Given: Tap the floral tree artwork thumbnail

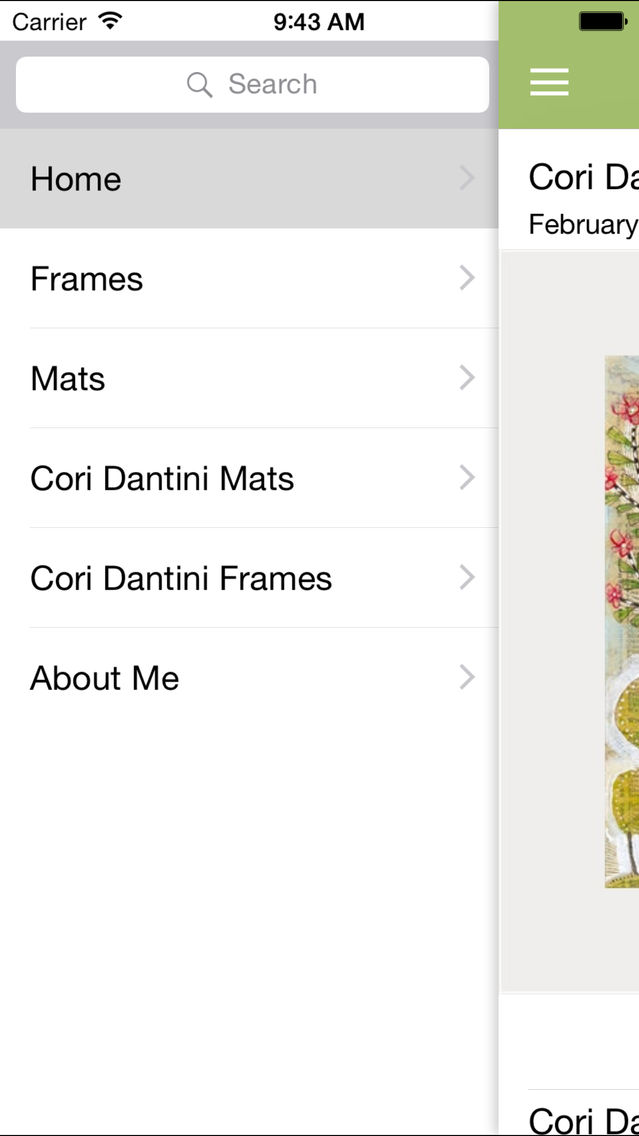Looking at the screenshot, I should tap(622, 622).
